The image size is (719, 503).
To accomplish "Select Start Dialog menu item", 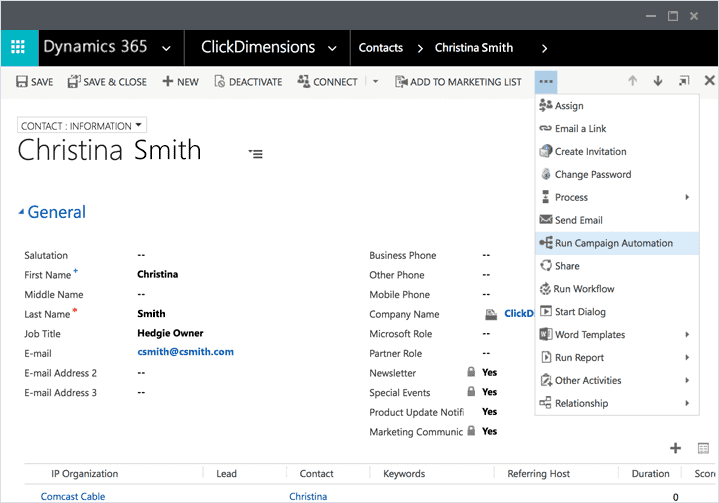I will 617,312.
